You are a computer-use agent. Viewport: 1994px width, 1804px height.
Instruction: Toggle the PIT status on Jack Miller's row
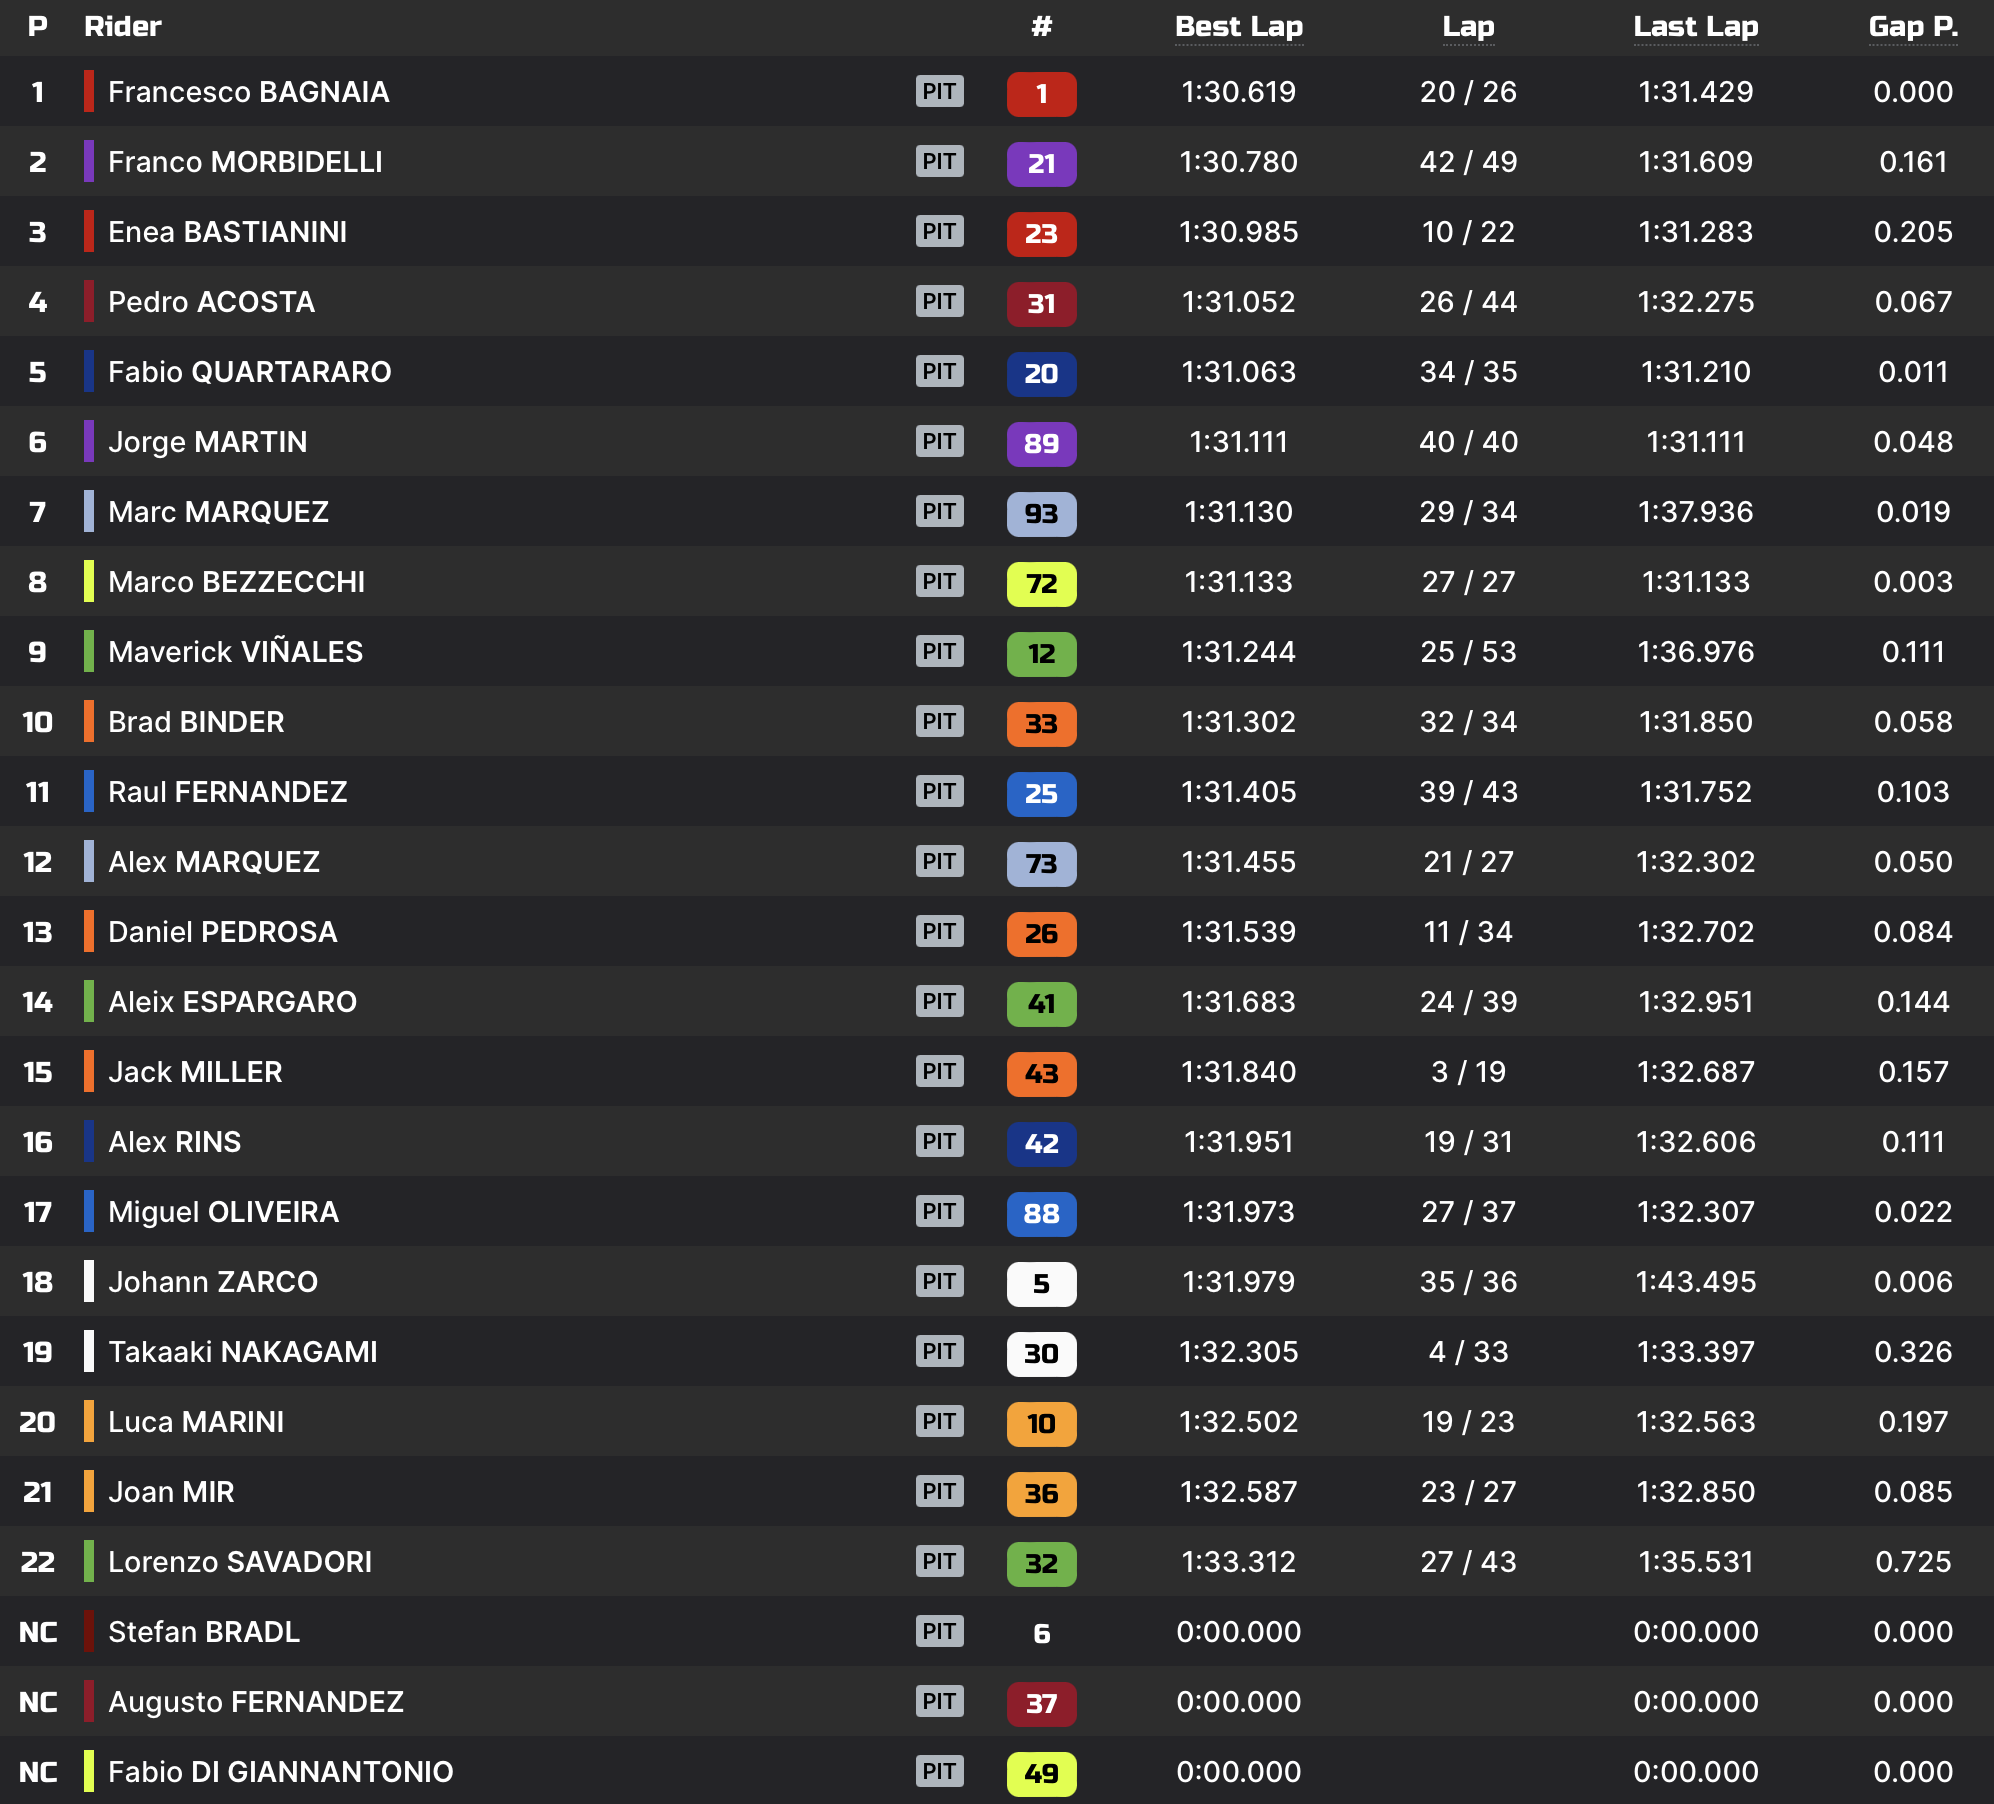click(x=940, y=1072)
